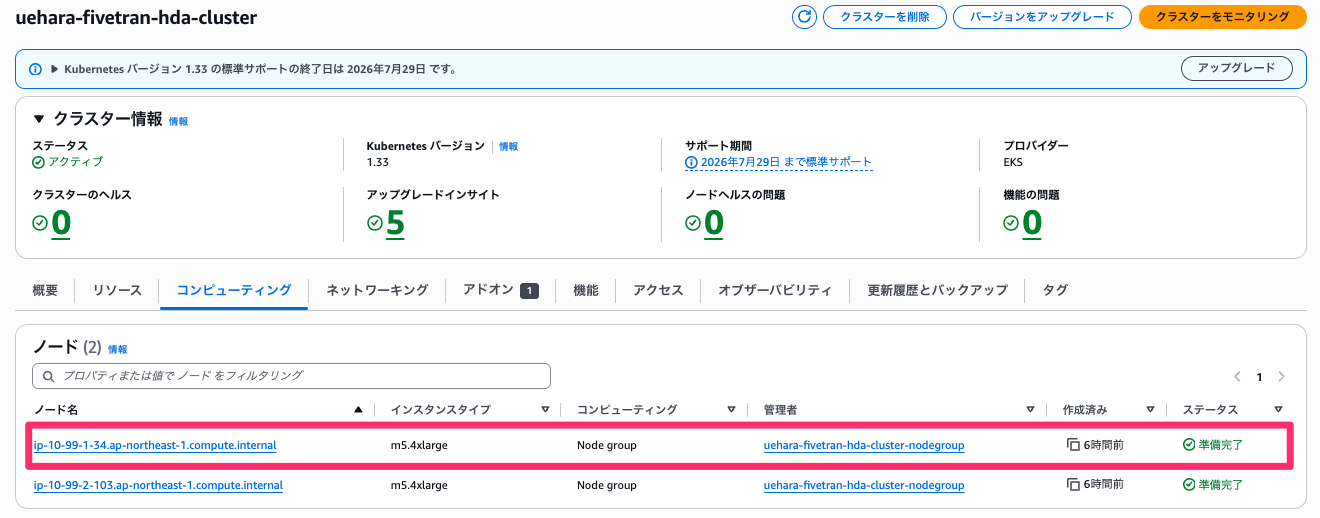Click the previous page arrow in node pagination
1320x518 pixels.
coord(1237,377)
